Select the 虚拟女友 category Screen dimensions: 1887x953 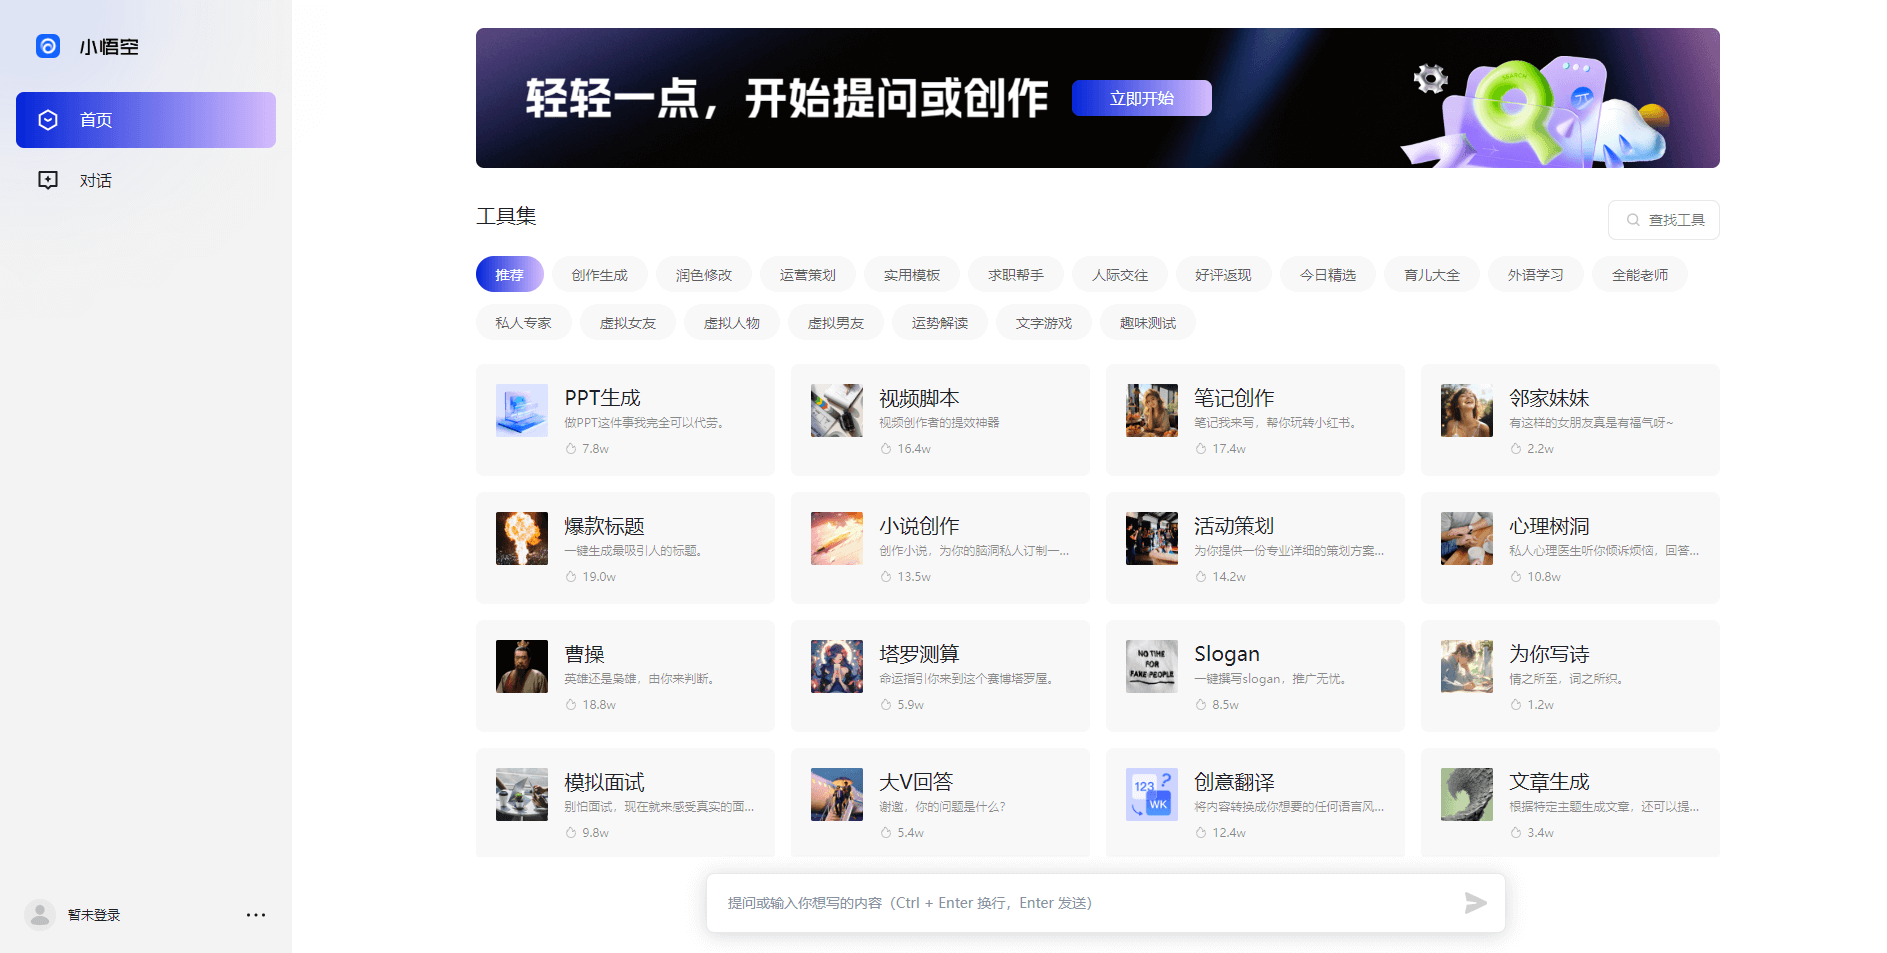627,322
